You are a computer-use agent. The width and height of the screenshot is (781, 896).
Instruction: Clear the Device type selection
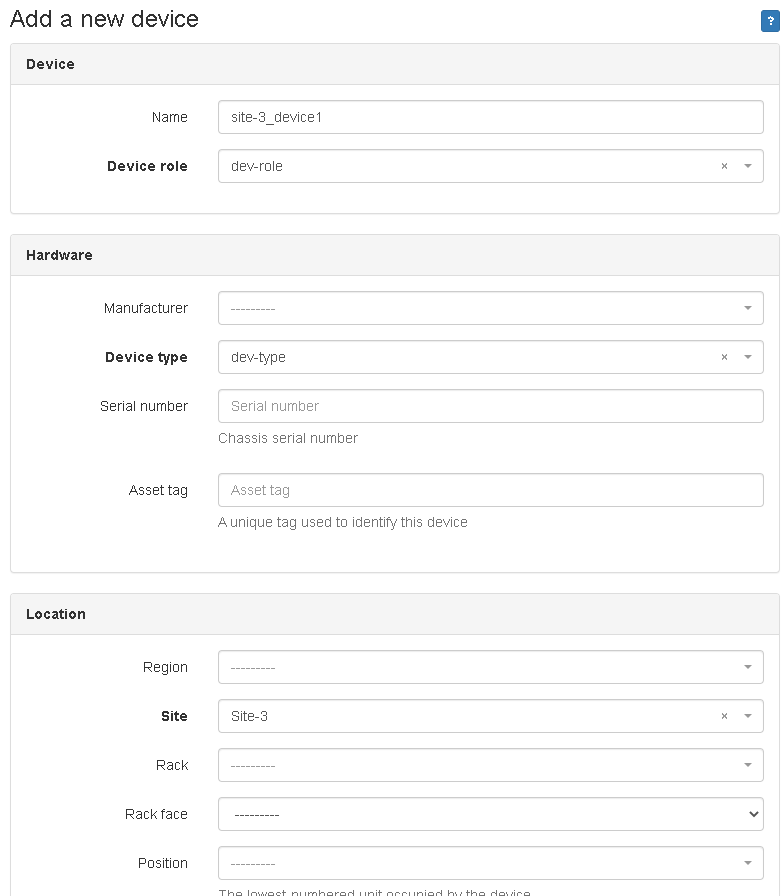pyautogui.click(x=724, y=358)
